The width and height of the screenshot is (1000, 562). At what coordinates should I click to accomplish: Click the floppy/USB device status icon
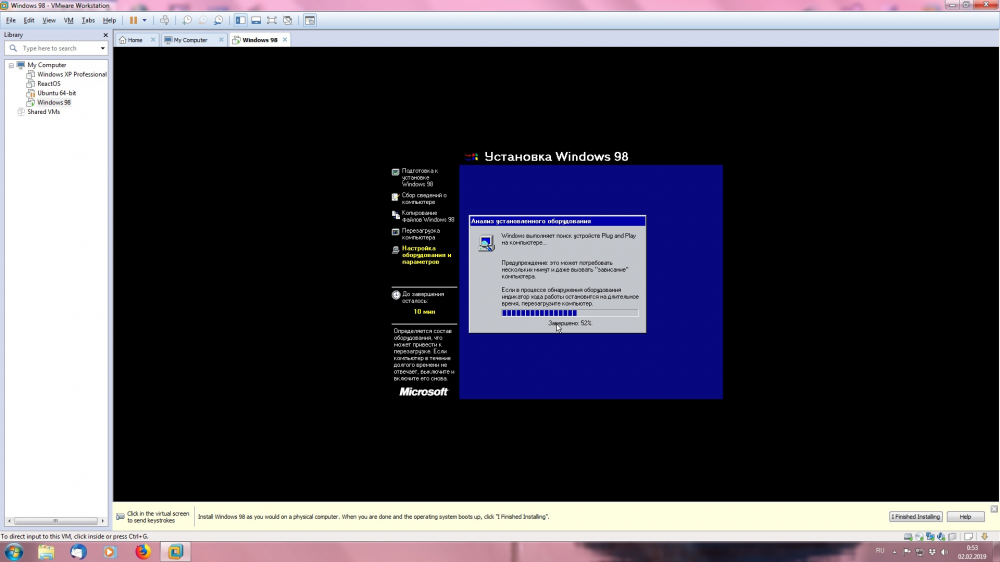[953, 536]
